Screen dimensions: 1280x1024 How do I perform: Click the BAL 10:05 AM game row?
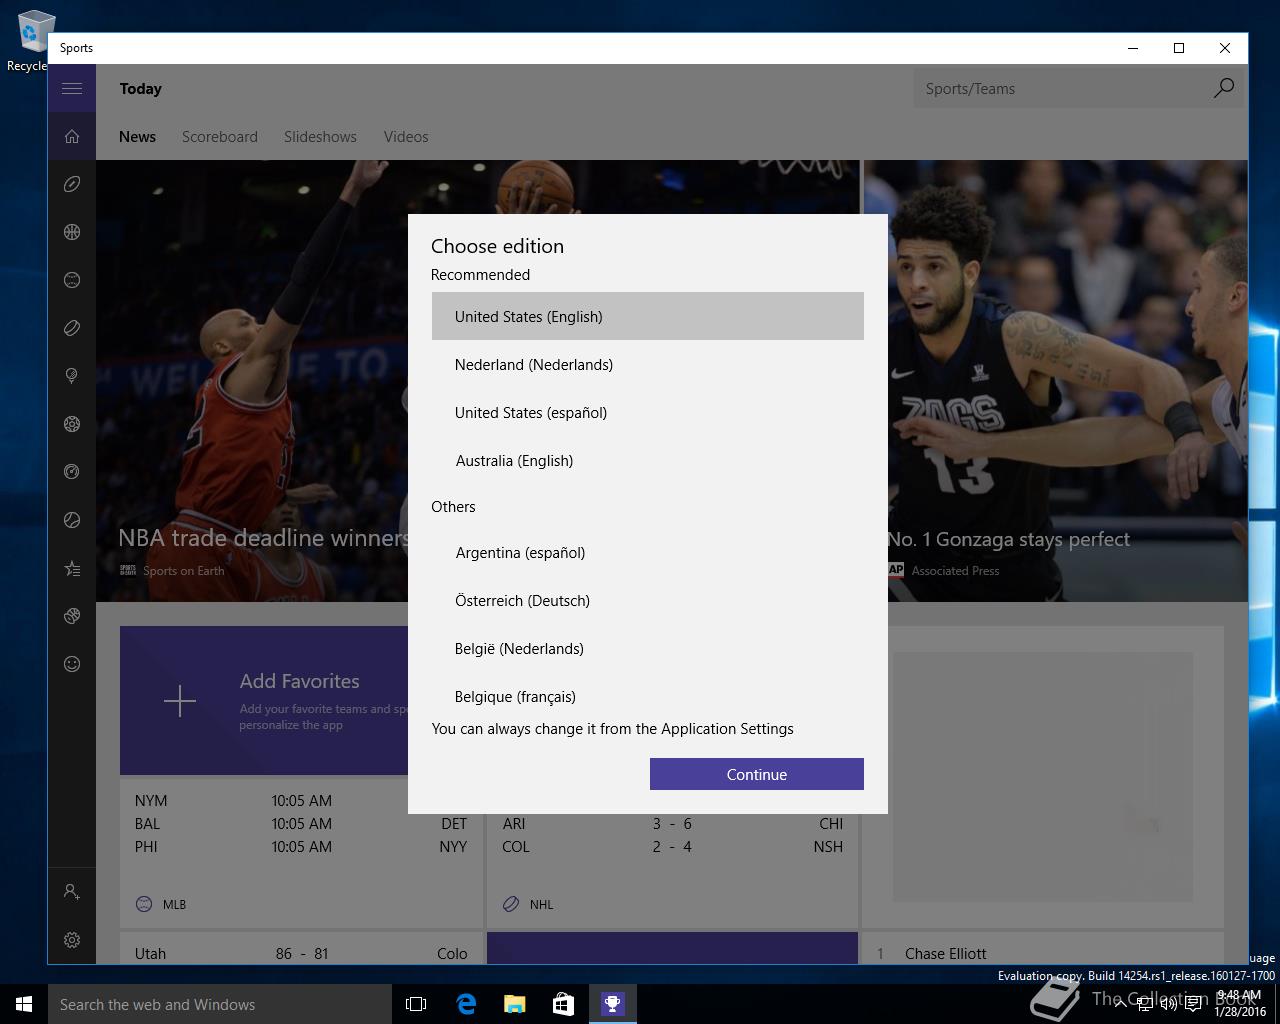(x=300, y=823)
